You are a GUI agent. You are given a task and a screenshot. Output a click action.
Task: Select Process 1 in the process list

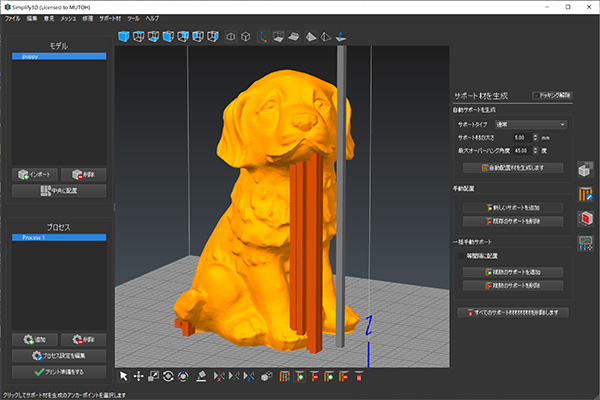click(58, 237)
